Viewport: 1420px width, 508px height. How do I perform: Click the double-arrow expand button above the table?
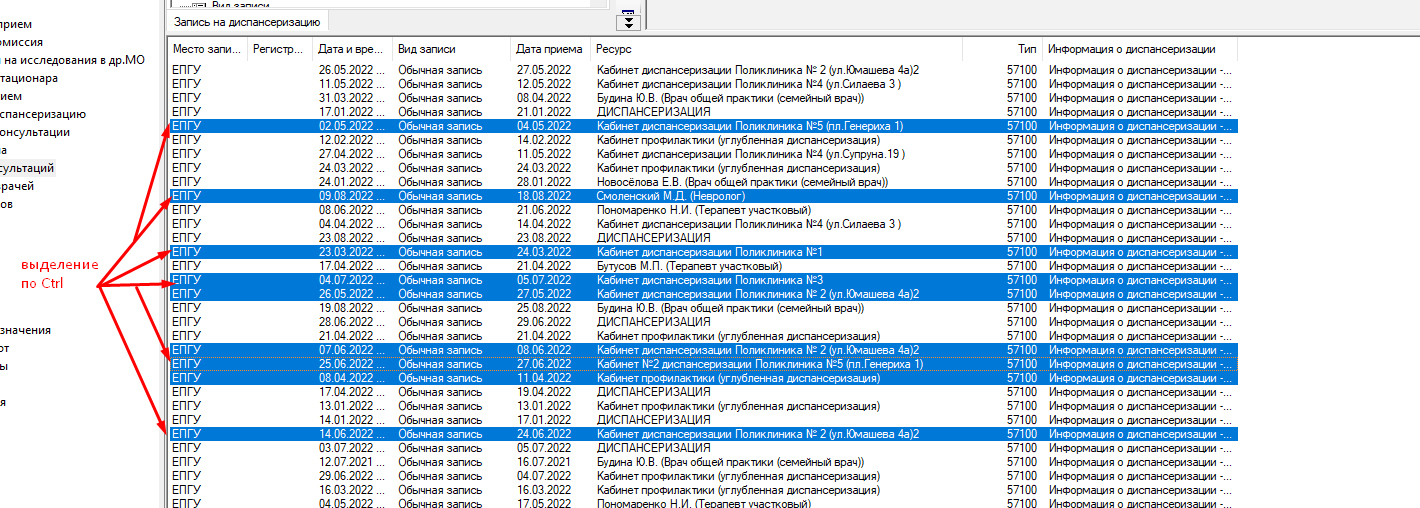tap(627, 21)
